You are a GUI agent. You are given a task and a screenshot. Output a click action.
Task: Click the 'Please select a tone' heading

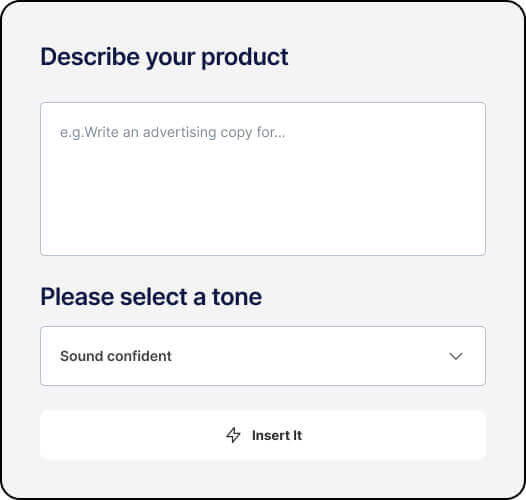coord(151,297)
